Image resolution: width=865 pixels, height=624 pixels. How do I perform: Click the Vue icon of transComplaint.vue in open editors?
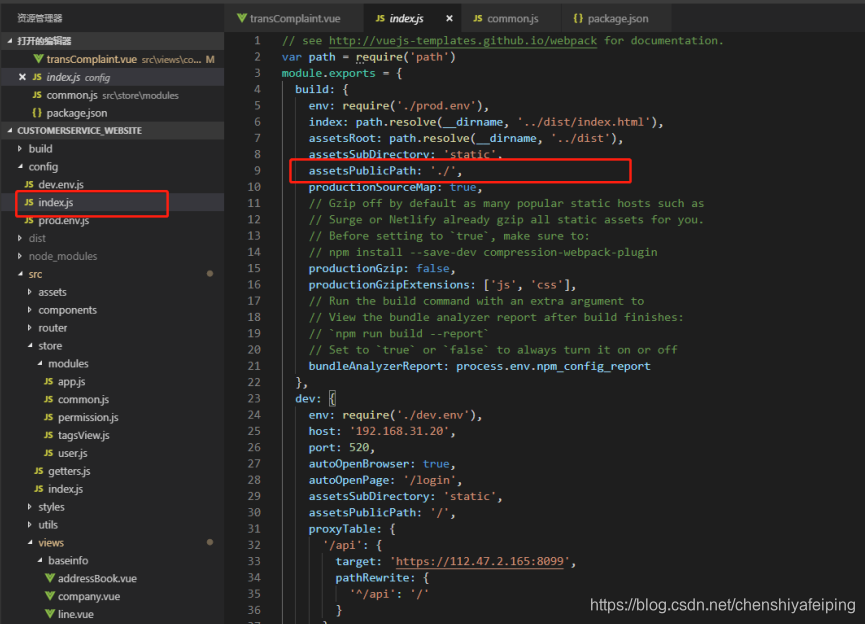tap(38, 58)
